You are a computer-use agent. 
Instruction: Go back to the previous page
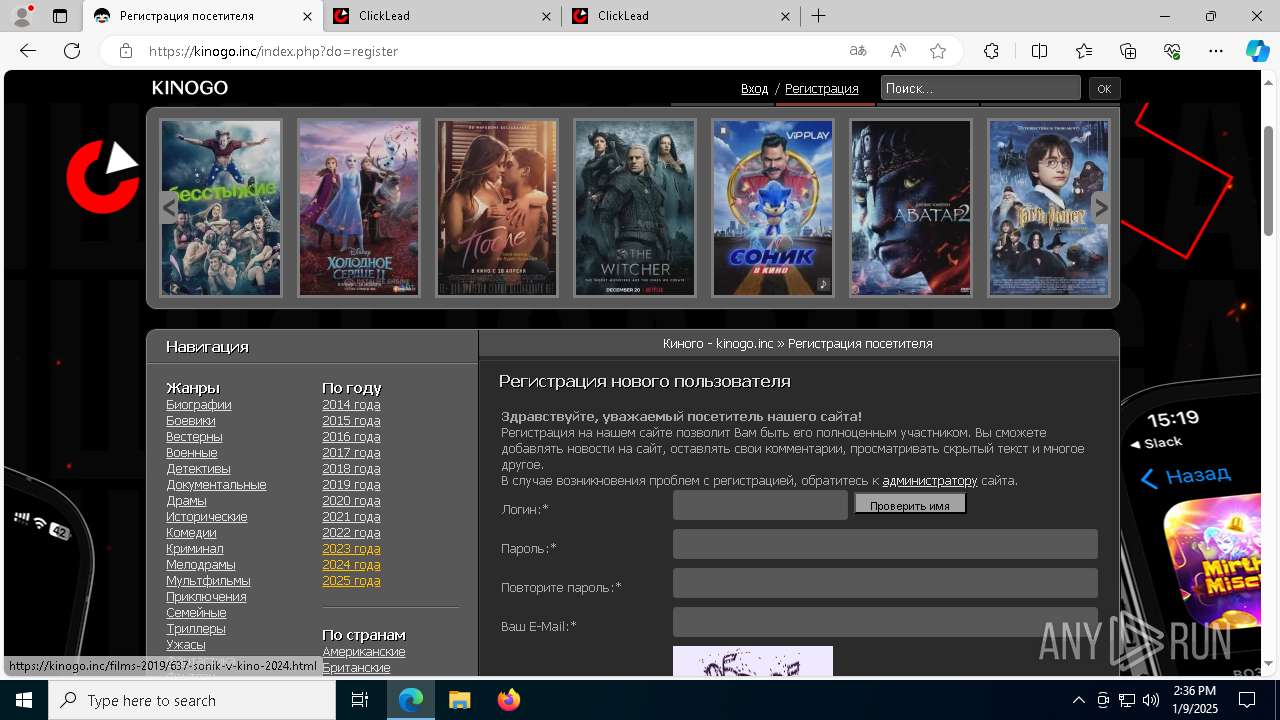tap(28, 51)
